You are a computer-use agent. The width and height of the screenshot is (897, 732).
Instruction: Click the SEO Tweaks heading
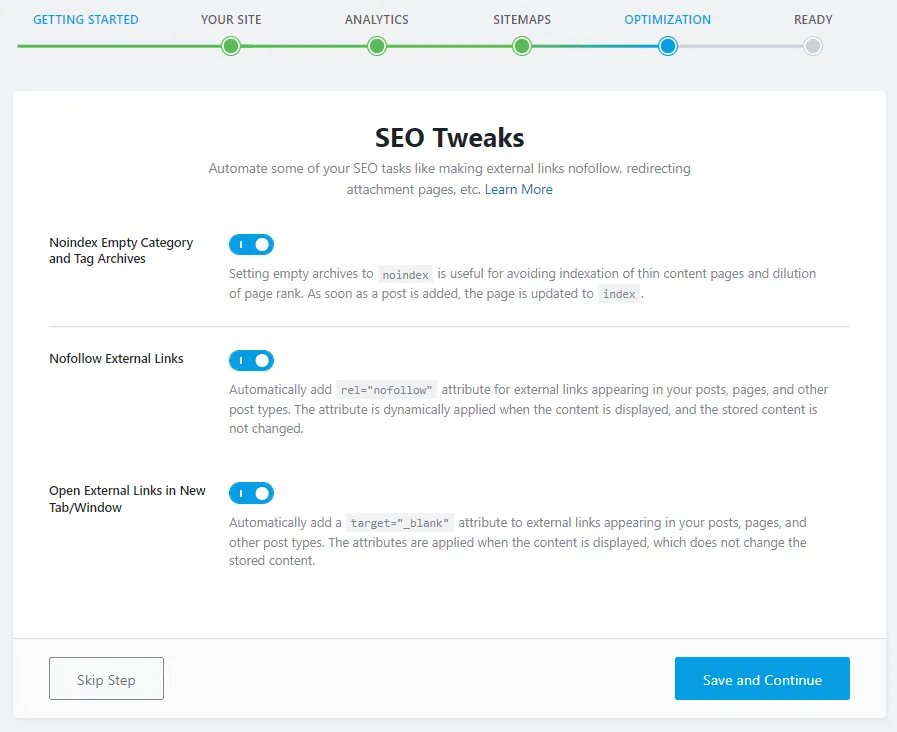(x=449, y=137)
